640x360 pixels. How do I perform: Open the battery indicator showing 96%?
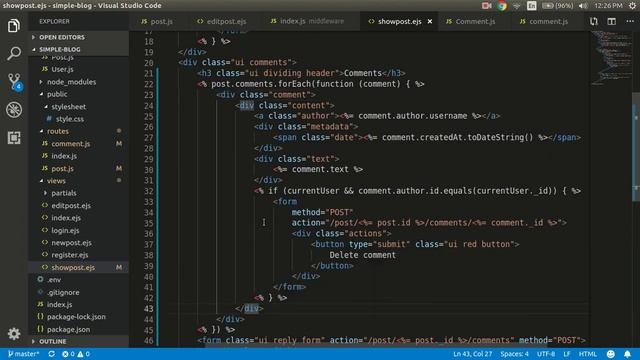[x=557, y=6]
